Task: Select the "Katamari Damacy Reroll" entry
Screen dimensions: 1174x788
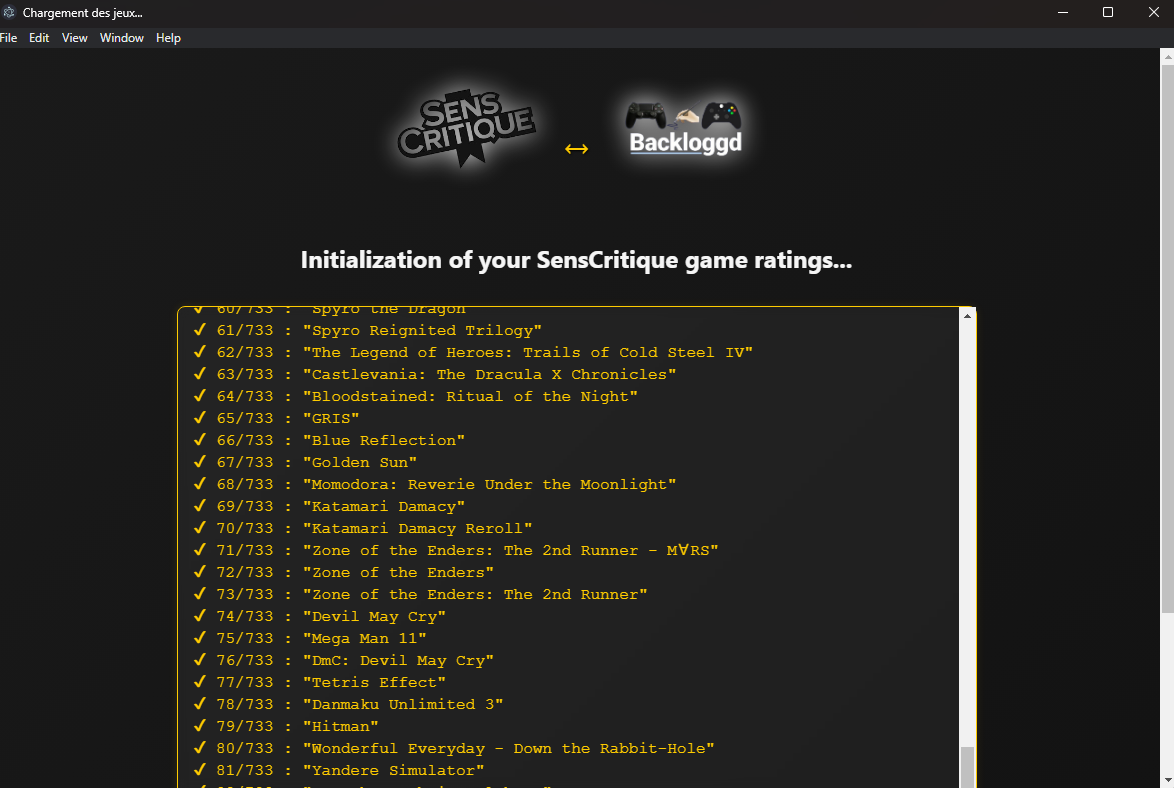Action: pyautogui.click(x=362, y=528)
